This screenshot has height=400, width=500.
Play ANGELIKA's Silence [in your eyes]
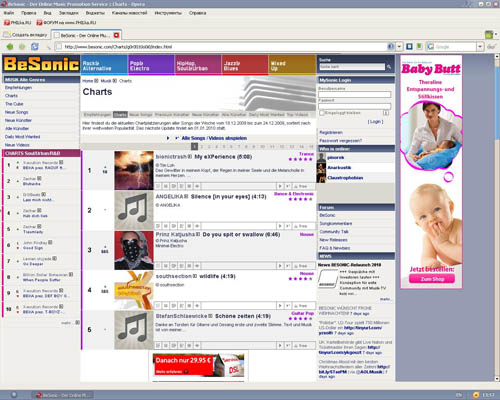coord(280,226)
